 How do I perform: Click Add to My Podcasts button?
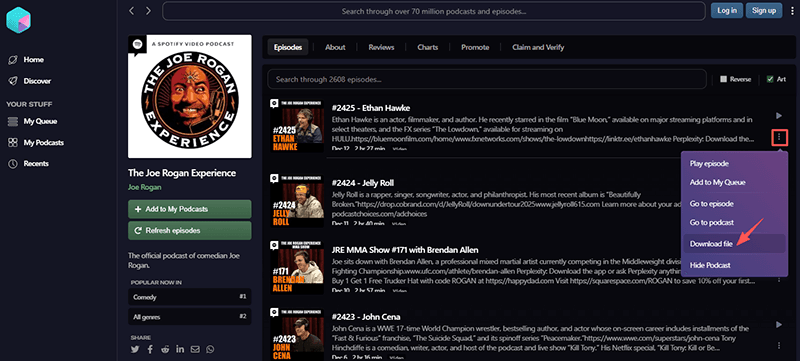coord(189,209)
